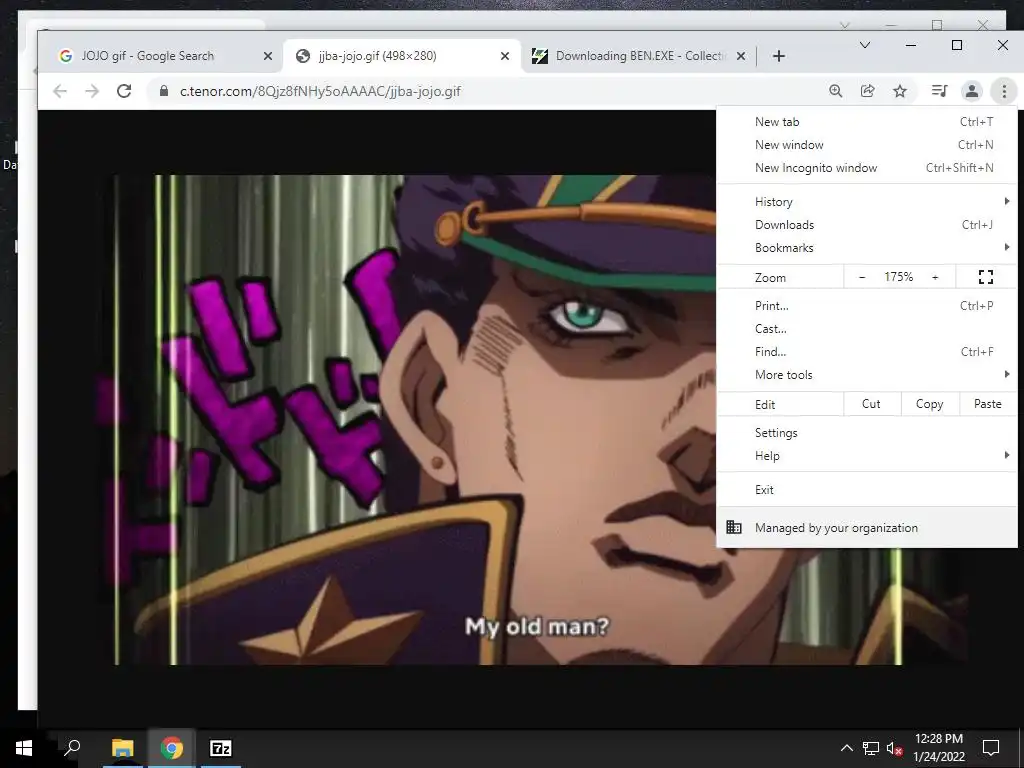Open a New Incognito window
Viewport: 1024px width, 768px height.
pos(867,168)
